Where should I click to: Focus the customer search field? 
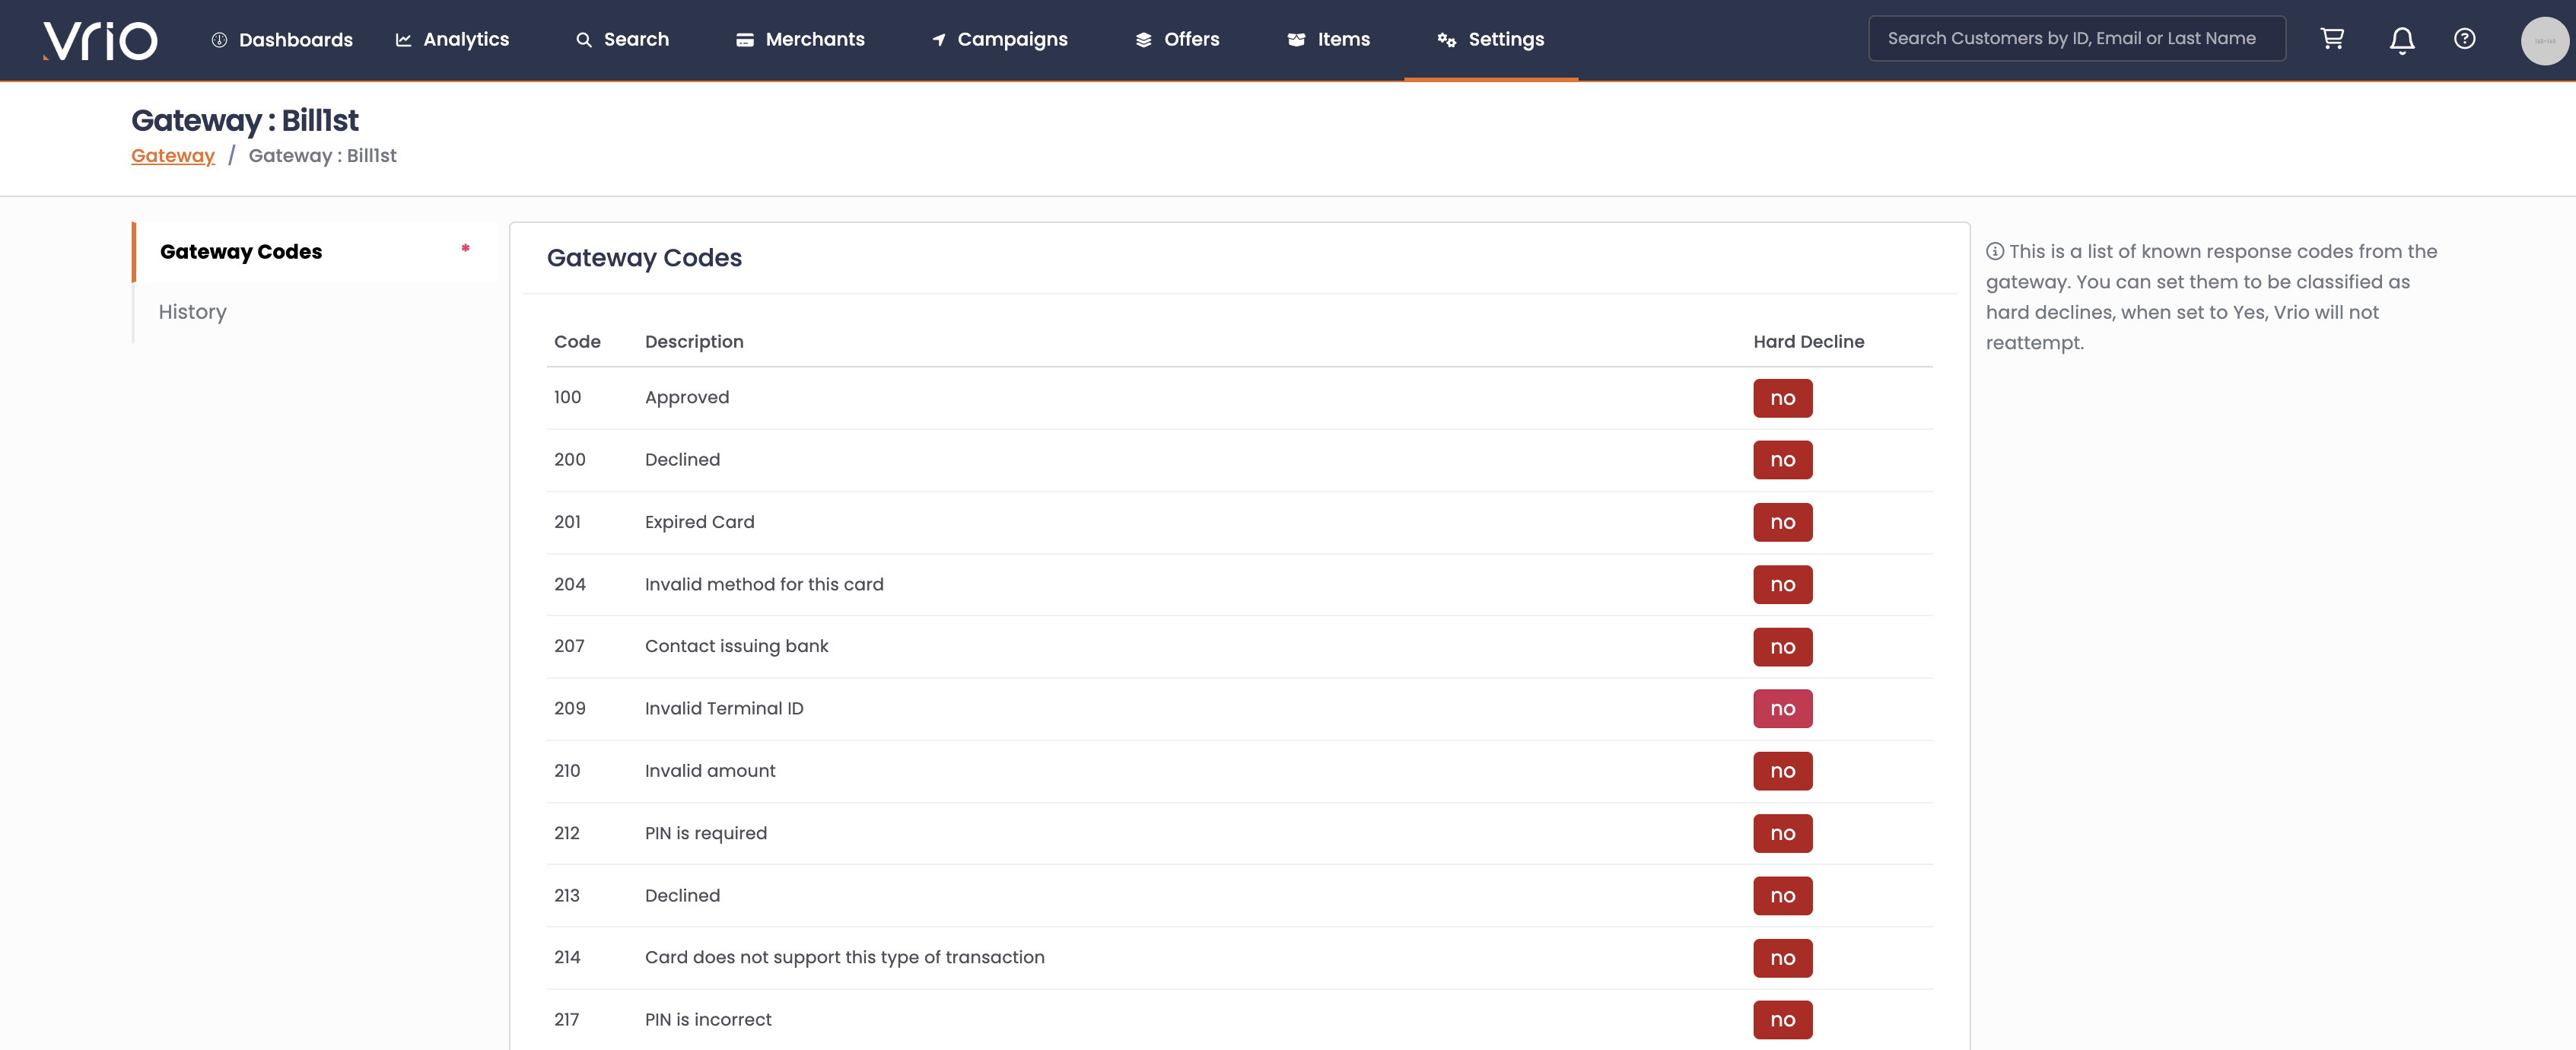(2077, 39)
